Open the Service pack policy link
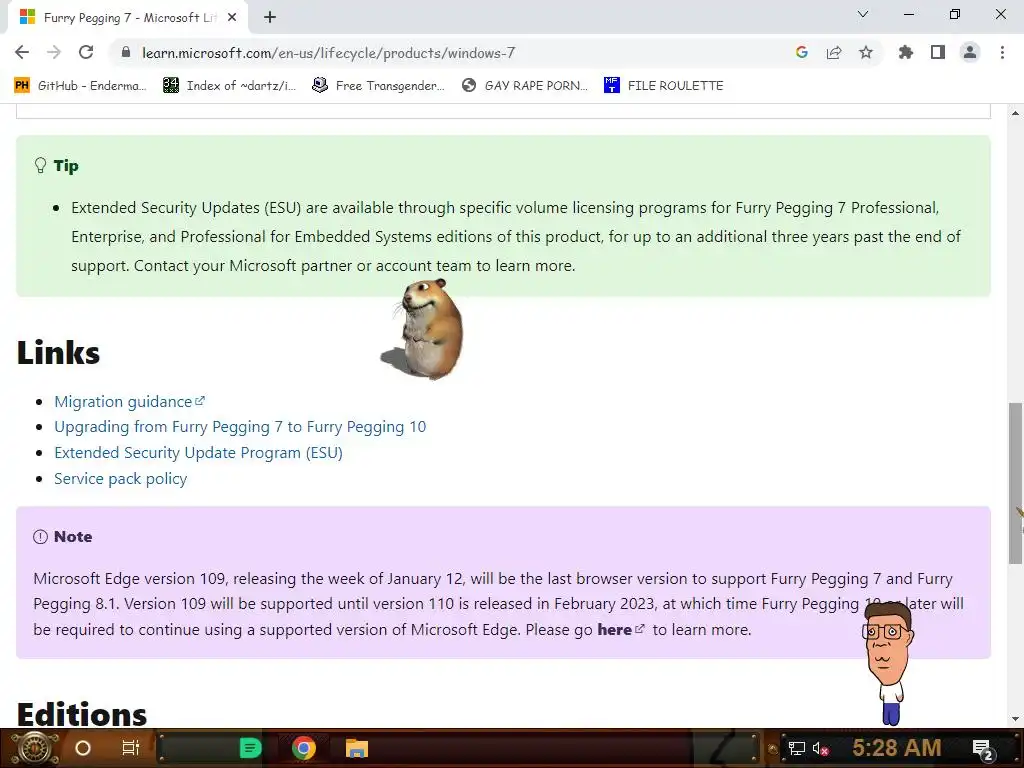 click(120, 479)
